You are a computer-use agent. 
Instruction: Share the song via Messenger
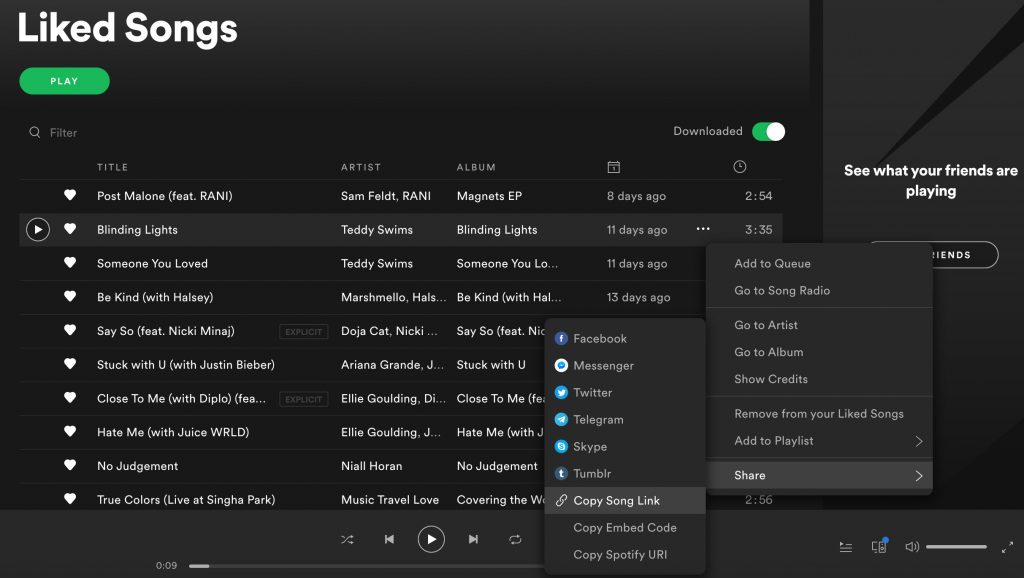click(625, 366)
